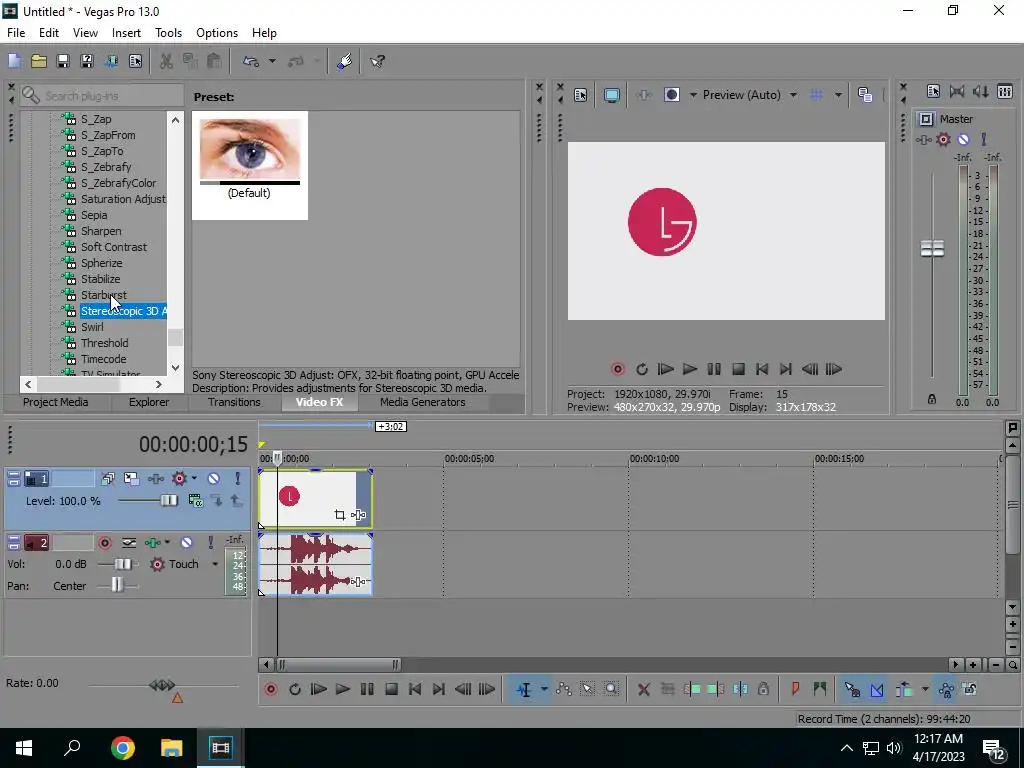The height and width of the screenshot is (768, 1024).
Task: Switch to the Project Media tab
Action: click(56, 402)
